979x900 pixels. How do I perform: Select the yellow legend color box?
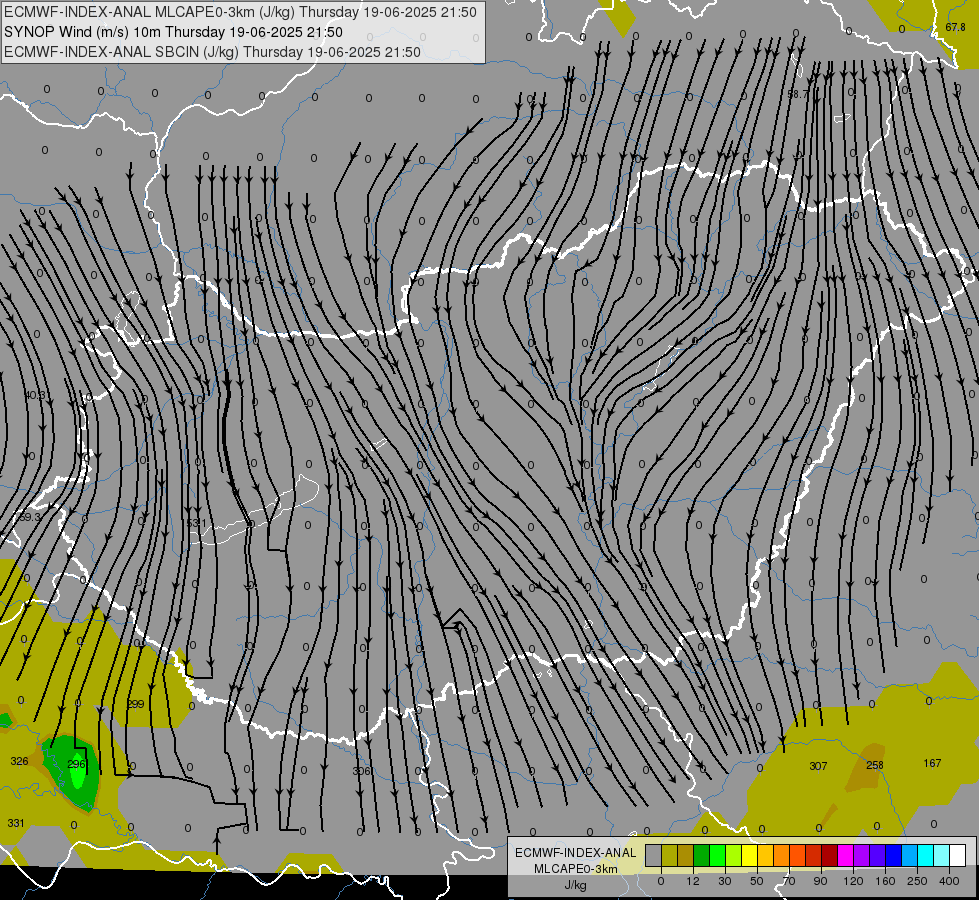point(749,855)
